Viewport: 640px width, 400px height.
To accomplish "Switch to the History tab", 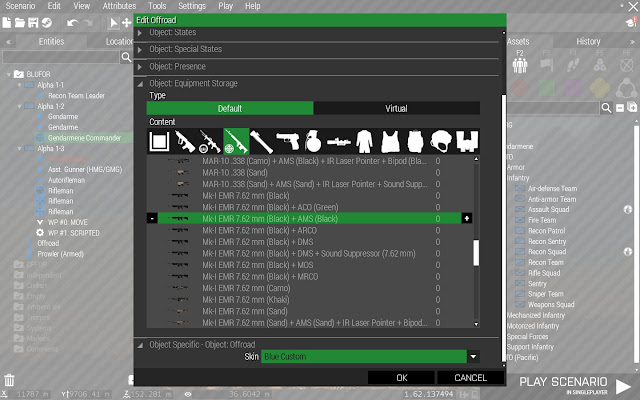I will 588,41.
